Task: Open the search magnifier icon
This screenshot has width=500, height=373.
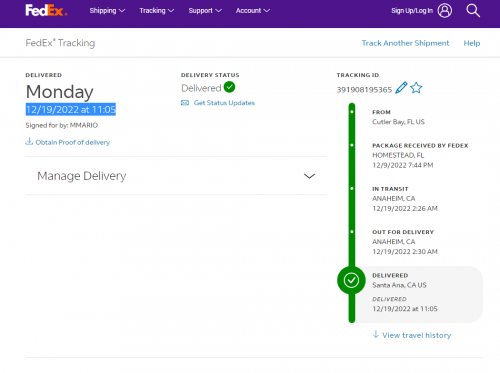Action: (x=473, y=10)
